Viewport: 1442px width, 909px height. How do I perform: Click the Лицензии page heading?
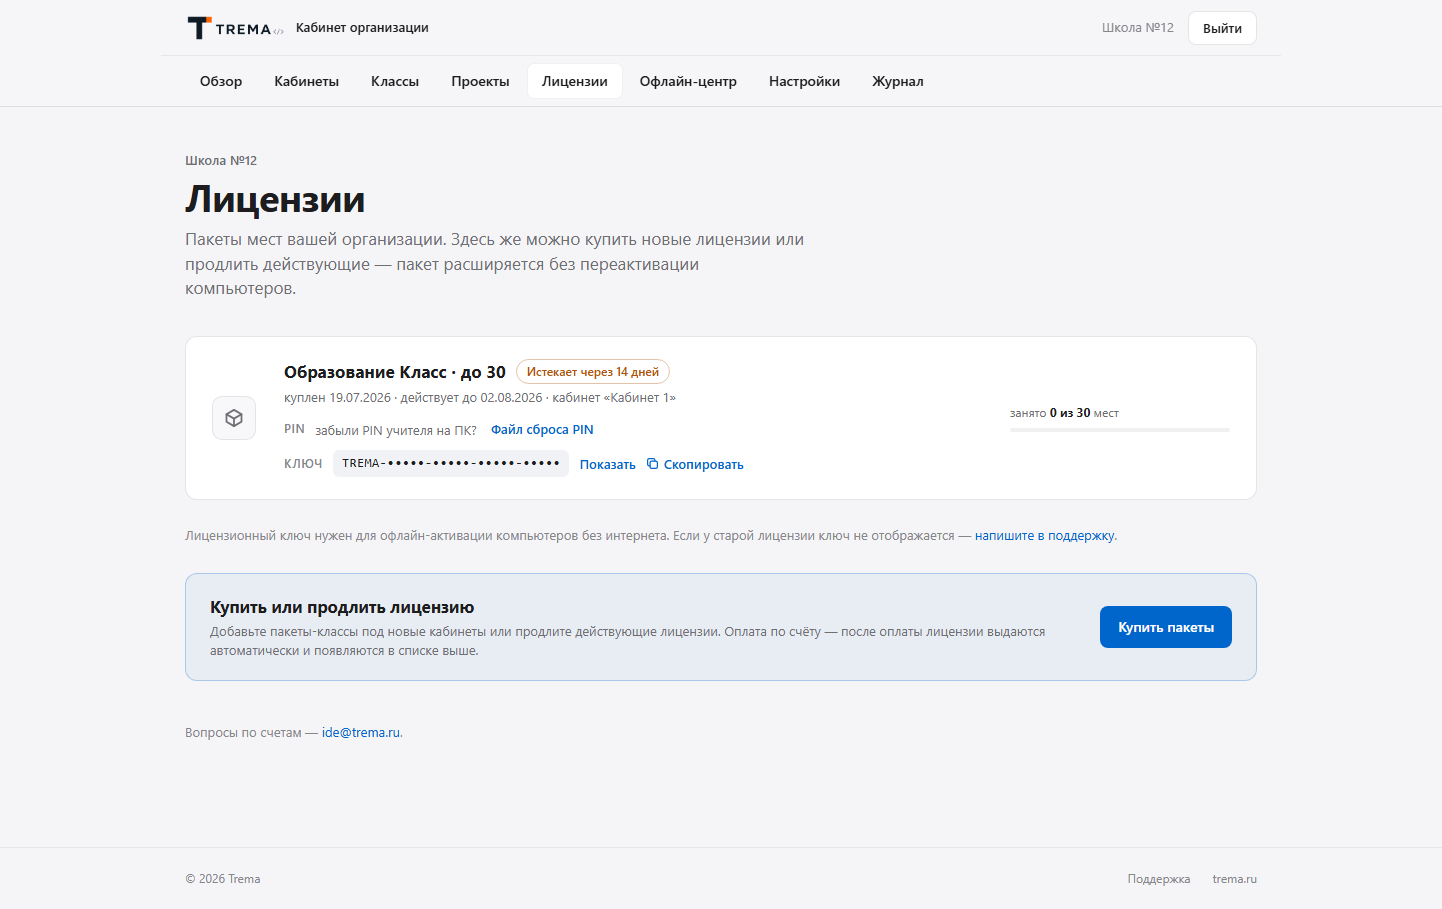(x=275, y=199)
